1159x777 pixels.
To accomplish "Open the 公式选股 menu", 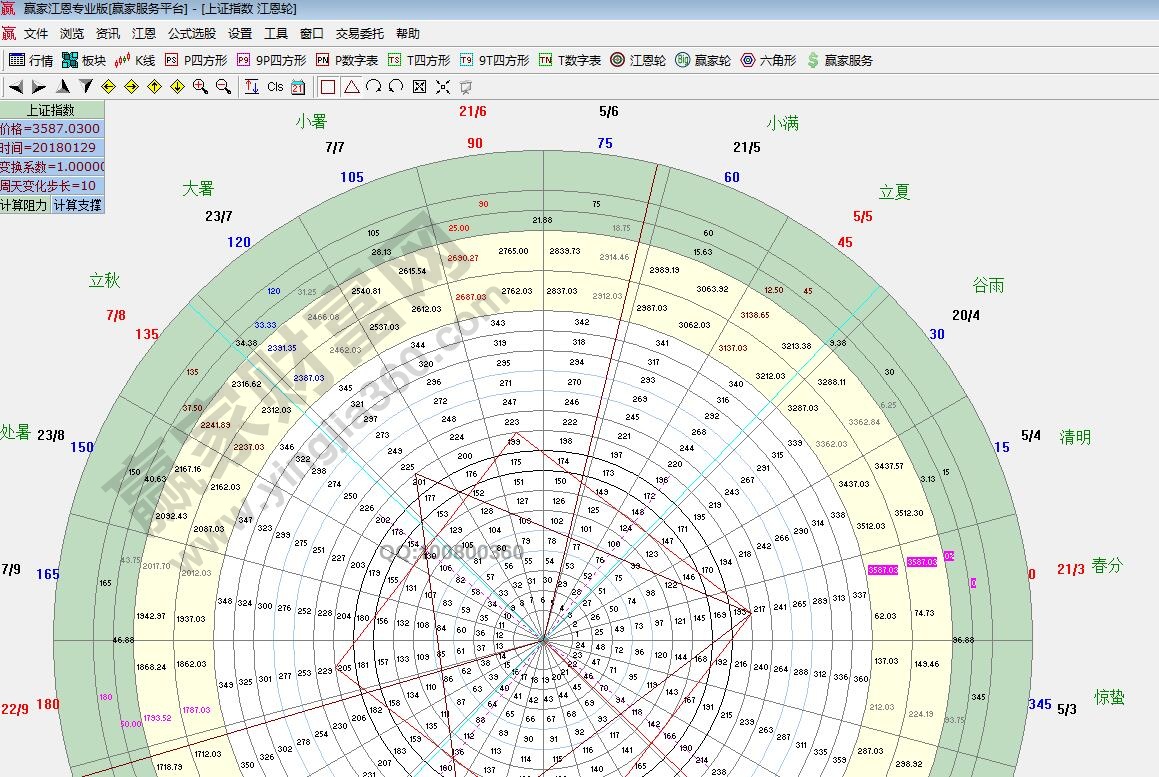I will [x=191, y=33].
